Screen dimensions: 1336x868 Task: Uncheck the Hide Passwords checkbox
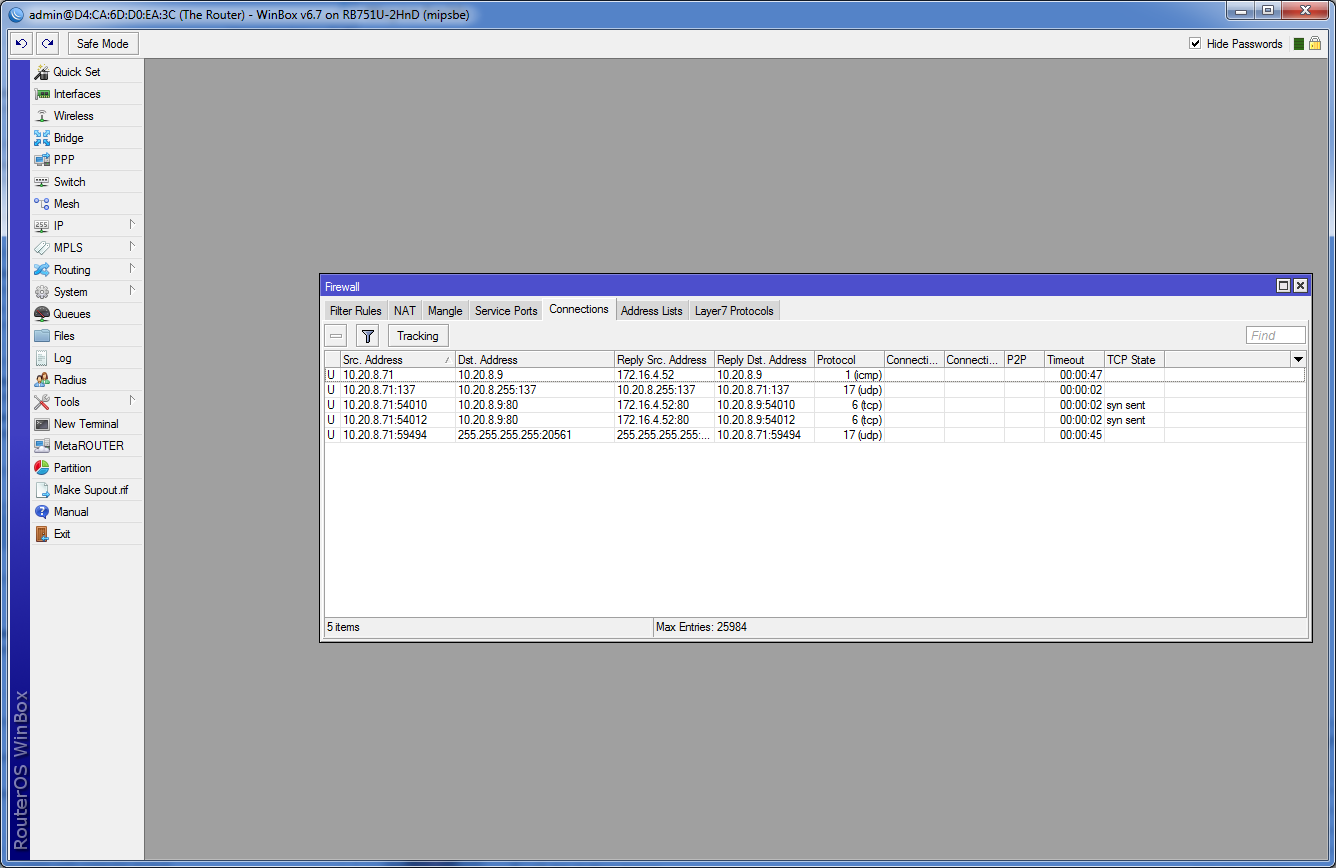coord(1196,43)
